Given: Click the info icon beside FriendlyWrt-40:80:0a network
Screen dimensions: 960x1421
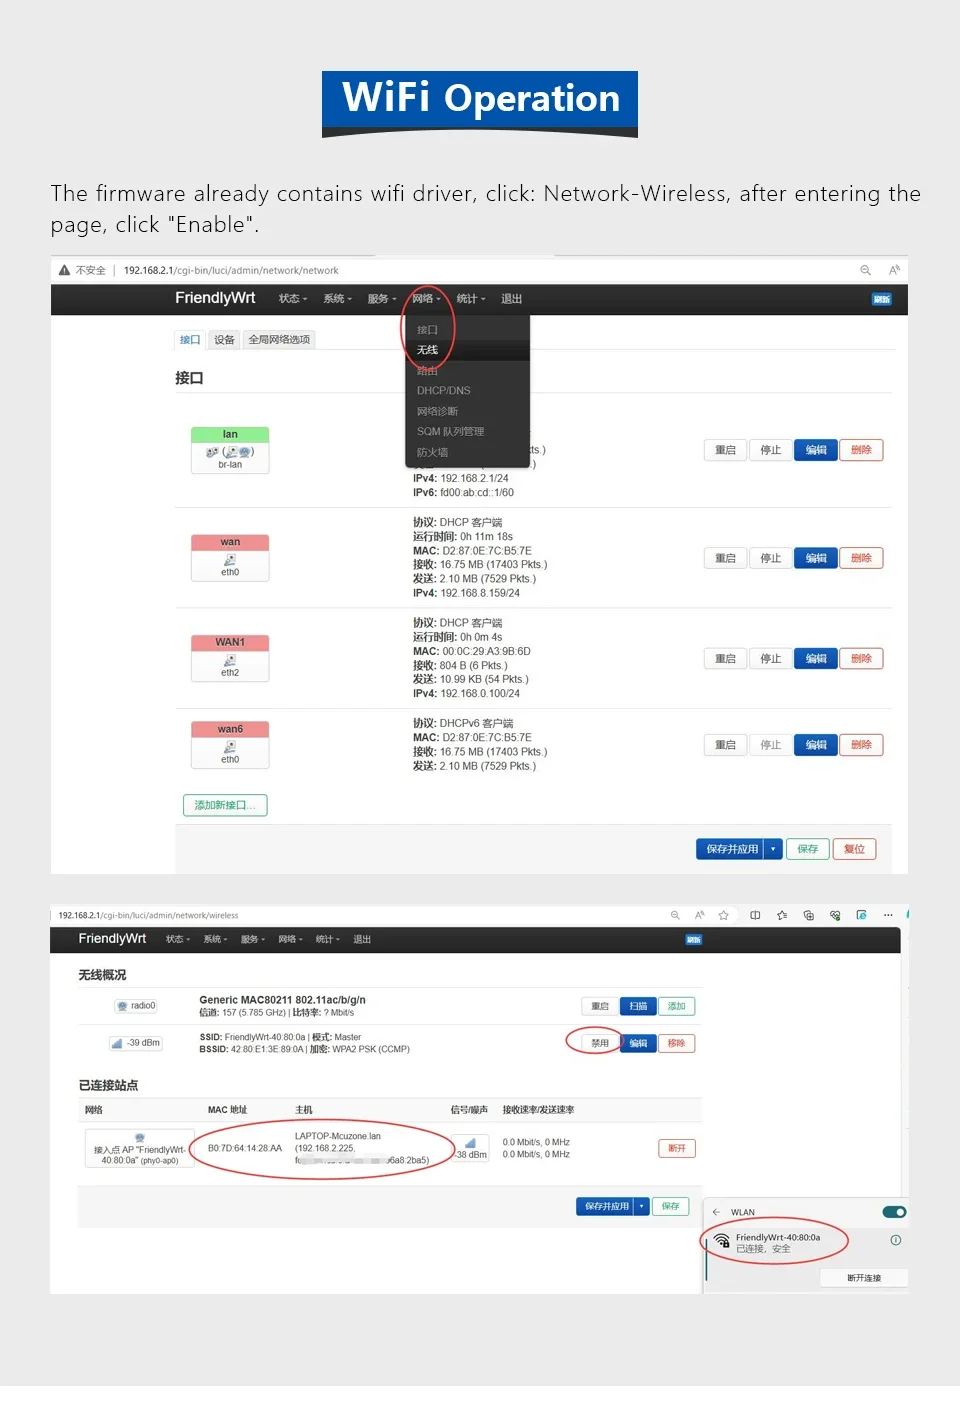Looking at the screenshot, I should click(x=896, y=1240).
